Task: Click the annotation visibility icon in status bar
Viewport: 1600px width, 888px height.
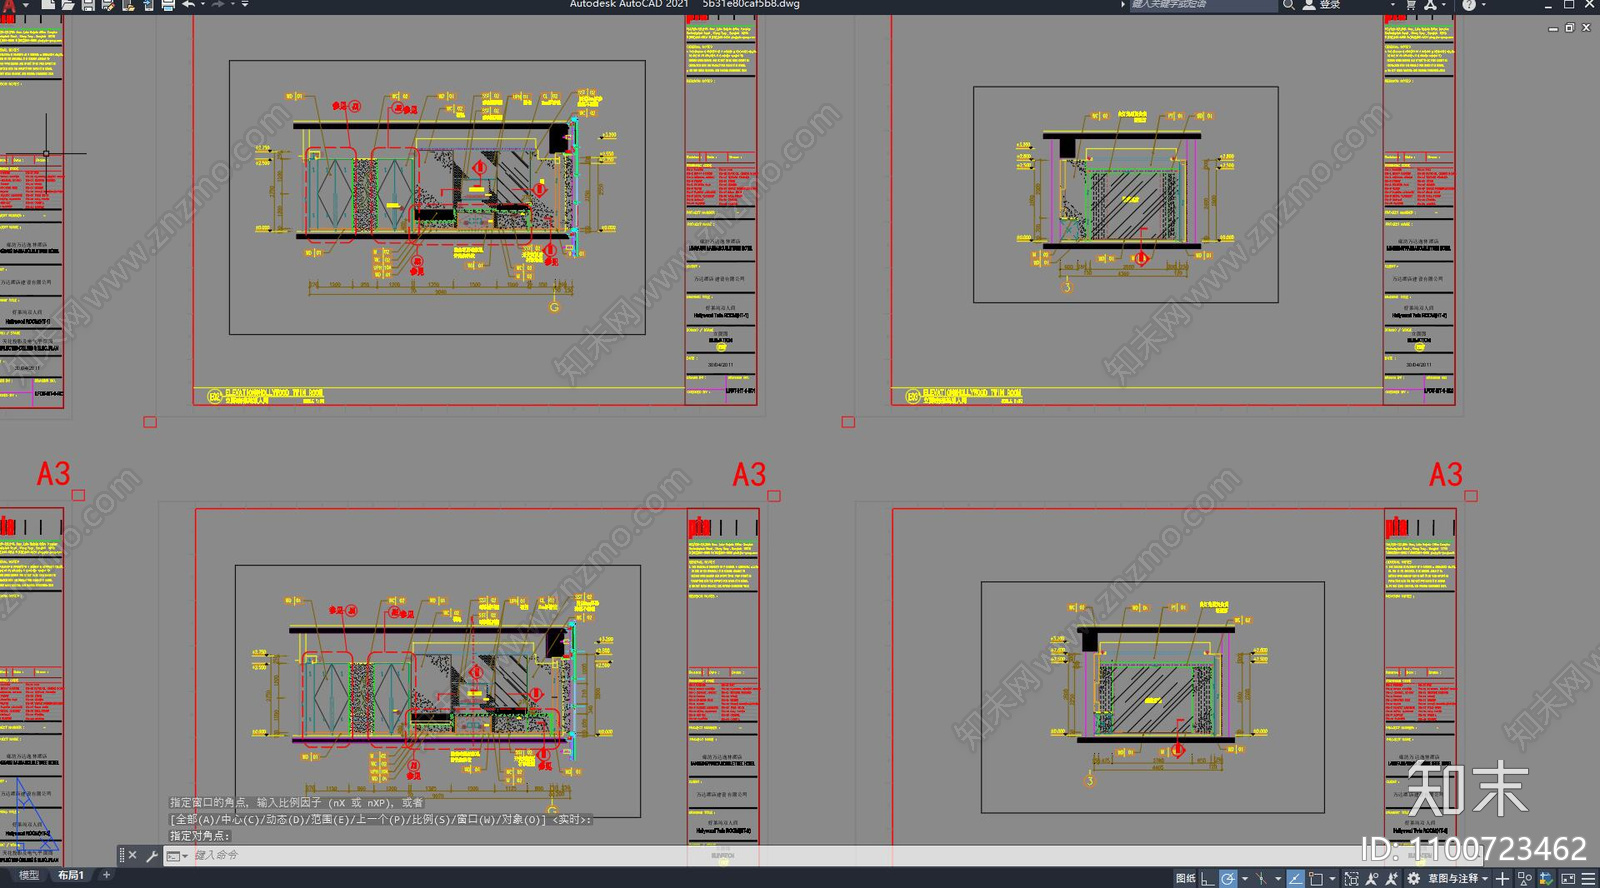Action: coord(1372,879)
